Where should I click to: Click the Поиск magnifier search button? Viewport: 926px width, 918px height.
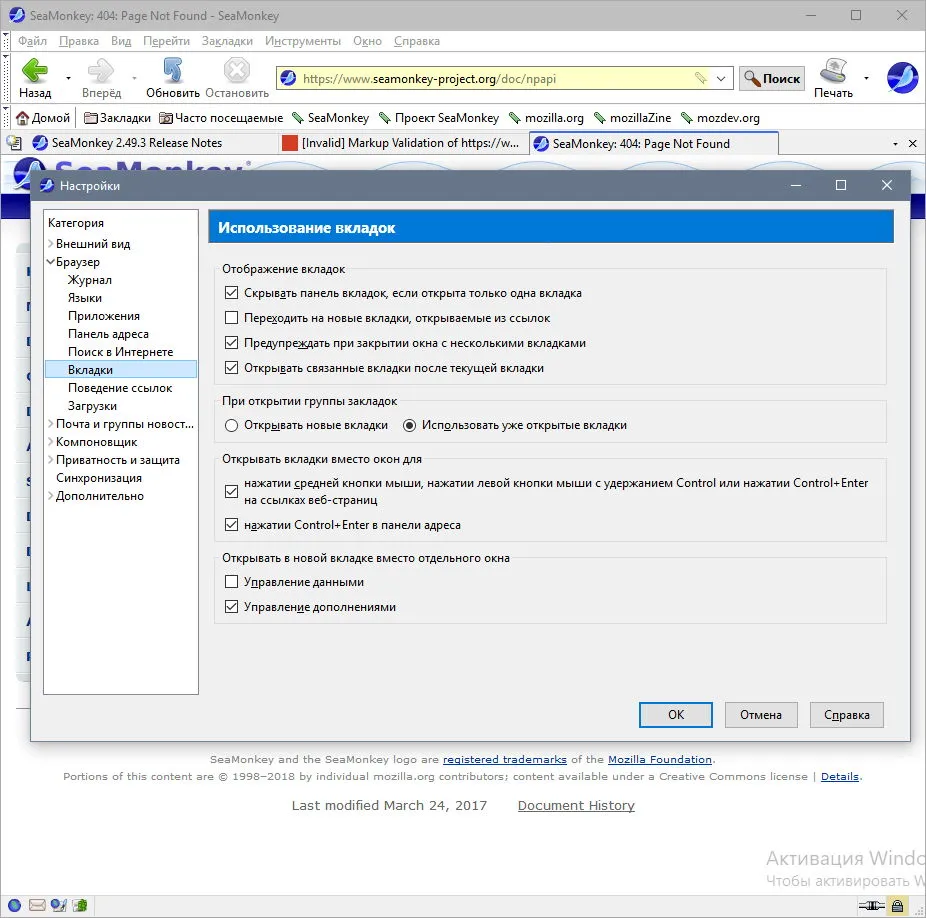click(x=772, y=79)
